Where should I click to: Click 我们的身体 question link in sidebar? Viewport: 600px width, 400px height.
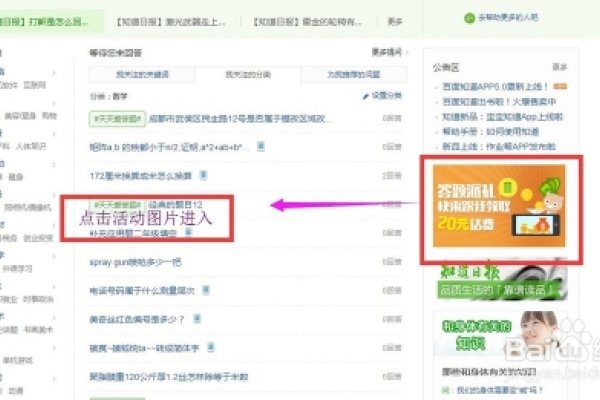point(499,390)
